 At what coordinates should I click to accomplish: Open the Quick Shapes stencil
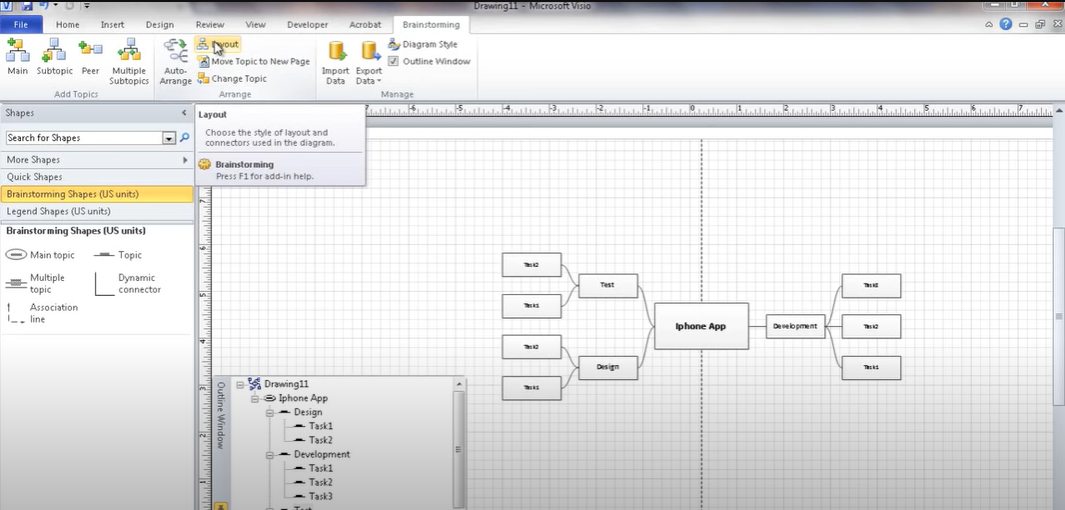pyautogui.click(x=96, y=177)
